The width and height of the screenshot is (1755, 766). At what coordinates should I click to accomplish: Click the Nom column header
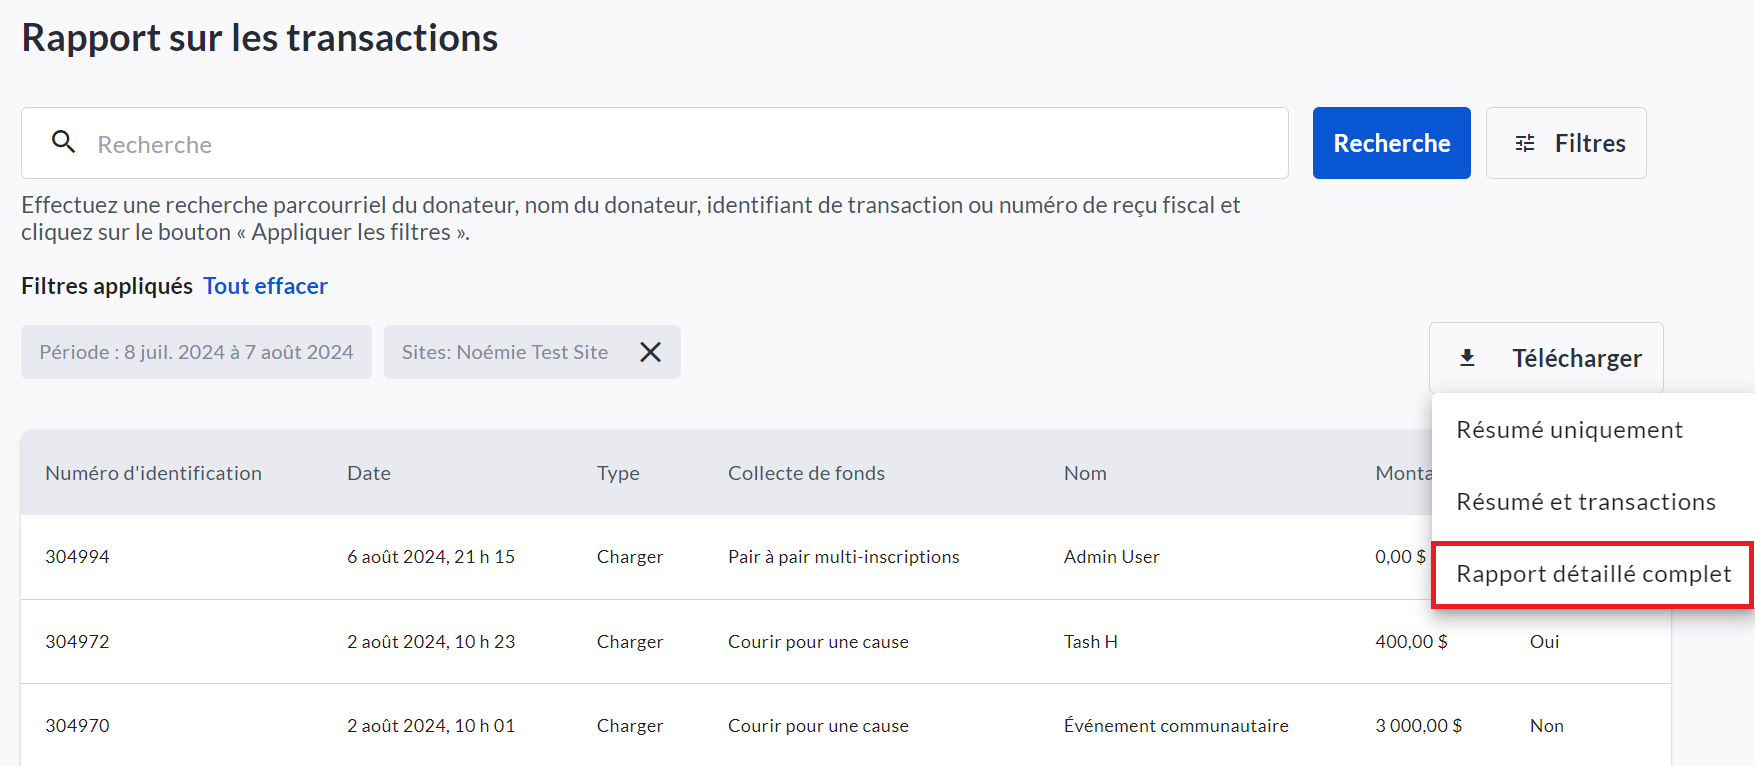1084,473
